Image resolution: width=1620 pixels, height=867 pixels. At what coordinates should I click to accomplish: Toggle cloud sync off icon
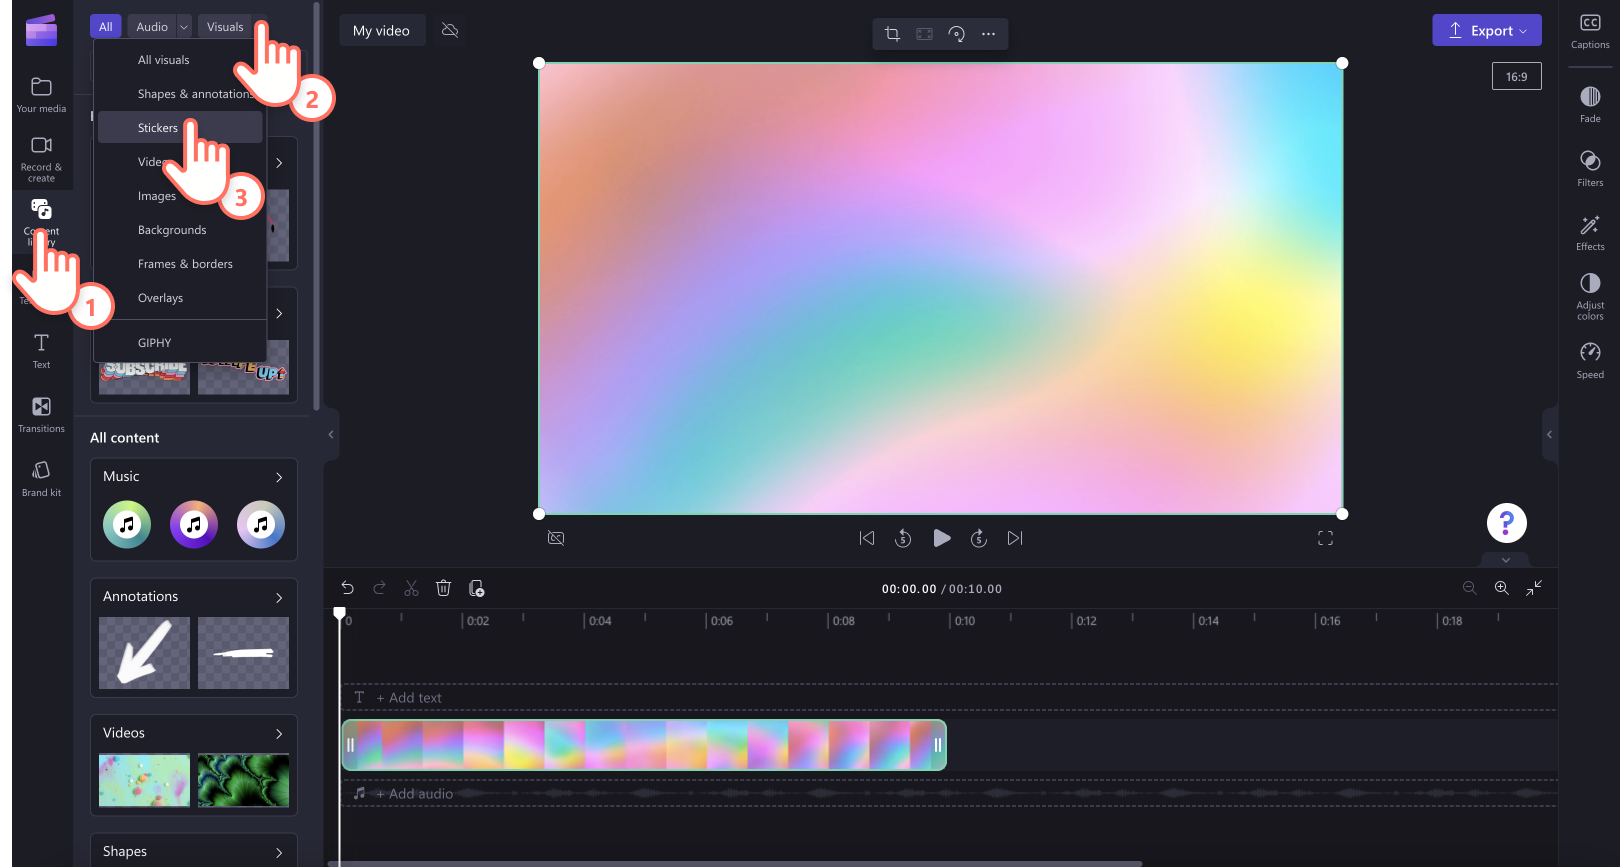(x=450, y=30)
